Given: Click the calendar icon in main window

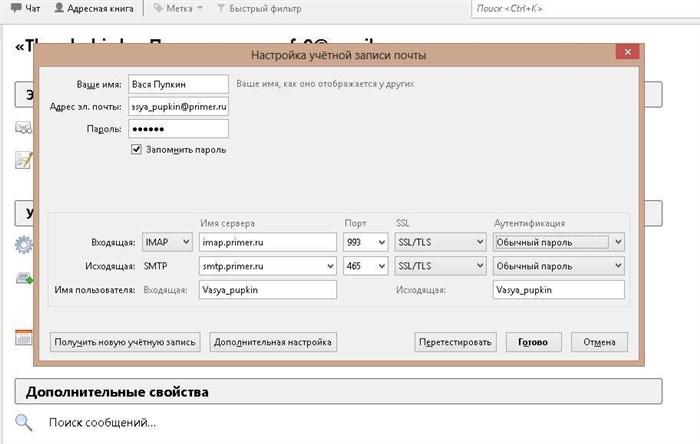Looking at the screenshot, I should tap(24, 337).
